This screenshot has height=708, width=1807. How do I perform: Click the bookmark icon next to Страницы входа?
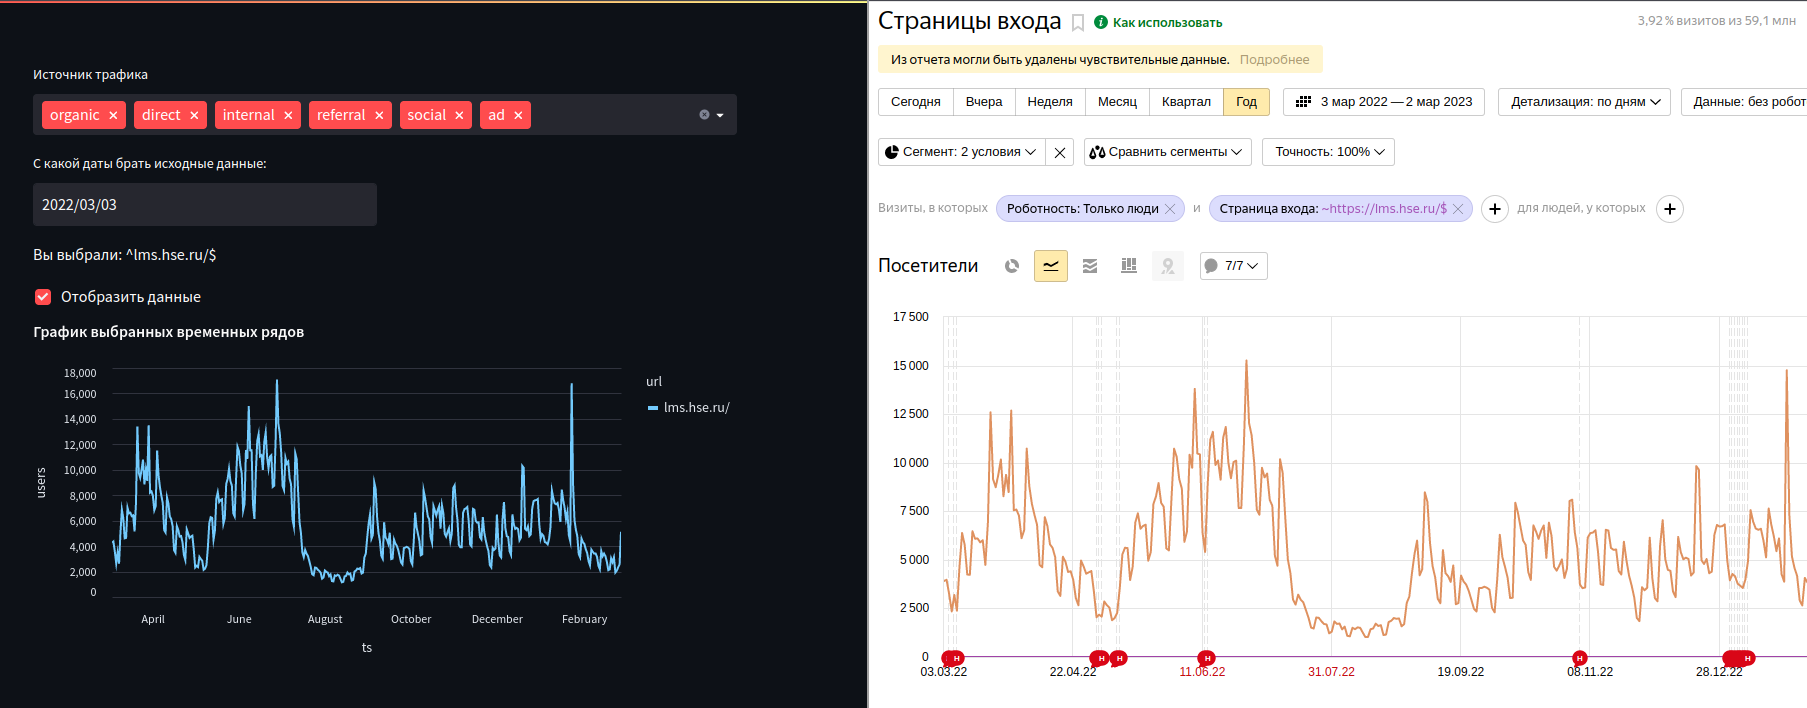1078,23
